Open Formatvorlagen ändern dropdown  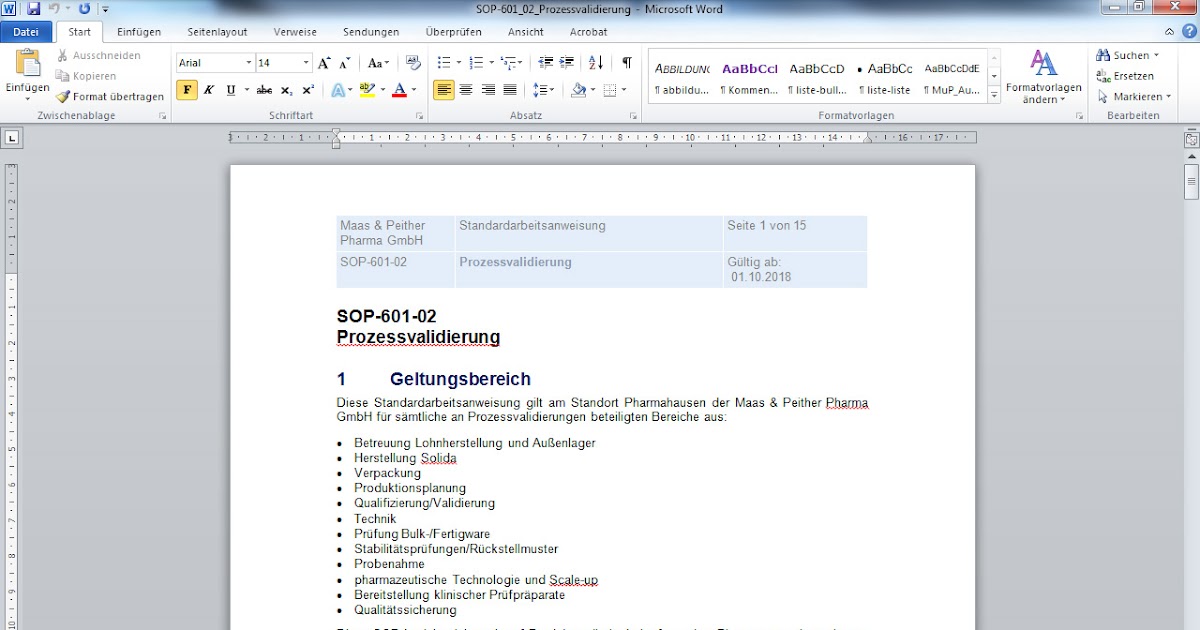pos(1044,77)
